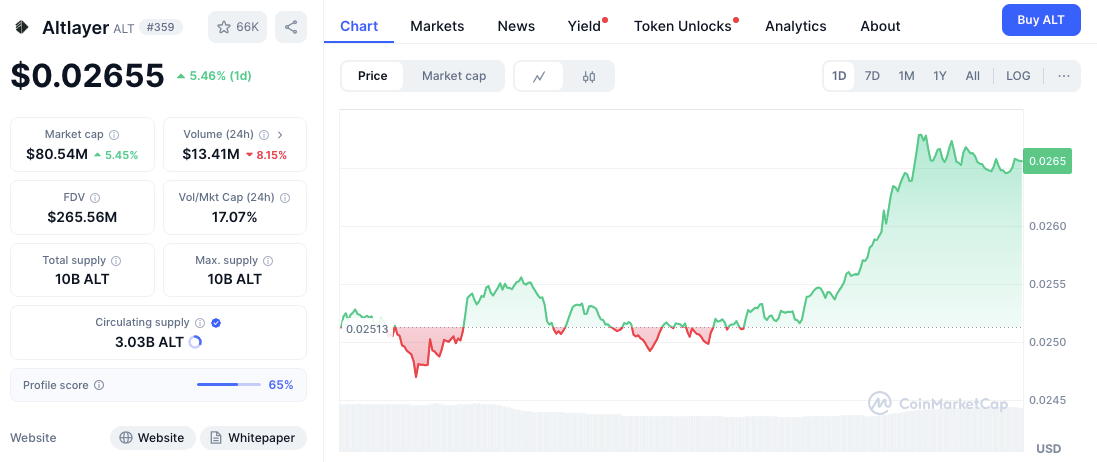This screenshot has width=1097, height=462.
Task: Open the share icon button
Action: point(291,27)
